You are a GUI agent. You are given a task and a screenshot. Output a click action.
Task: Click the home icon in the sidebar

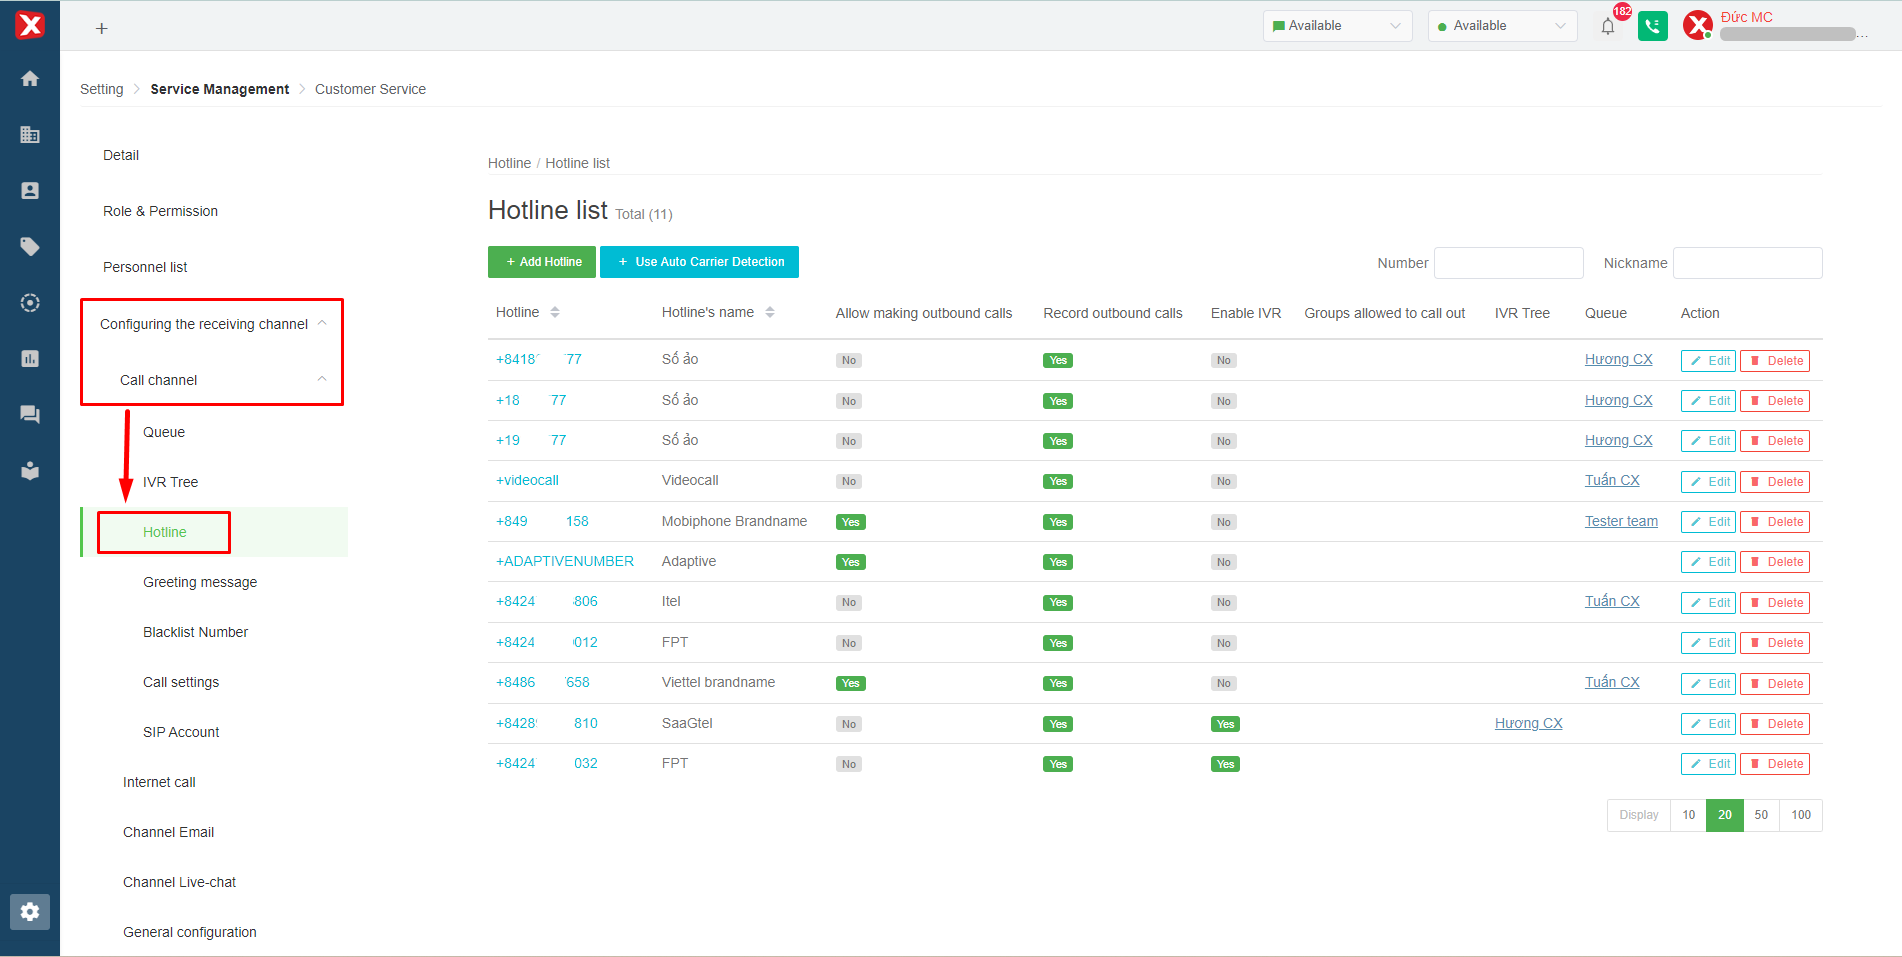(30, 79)
